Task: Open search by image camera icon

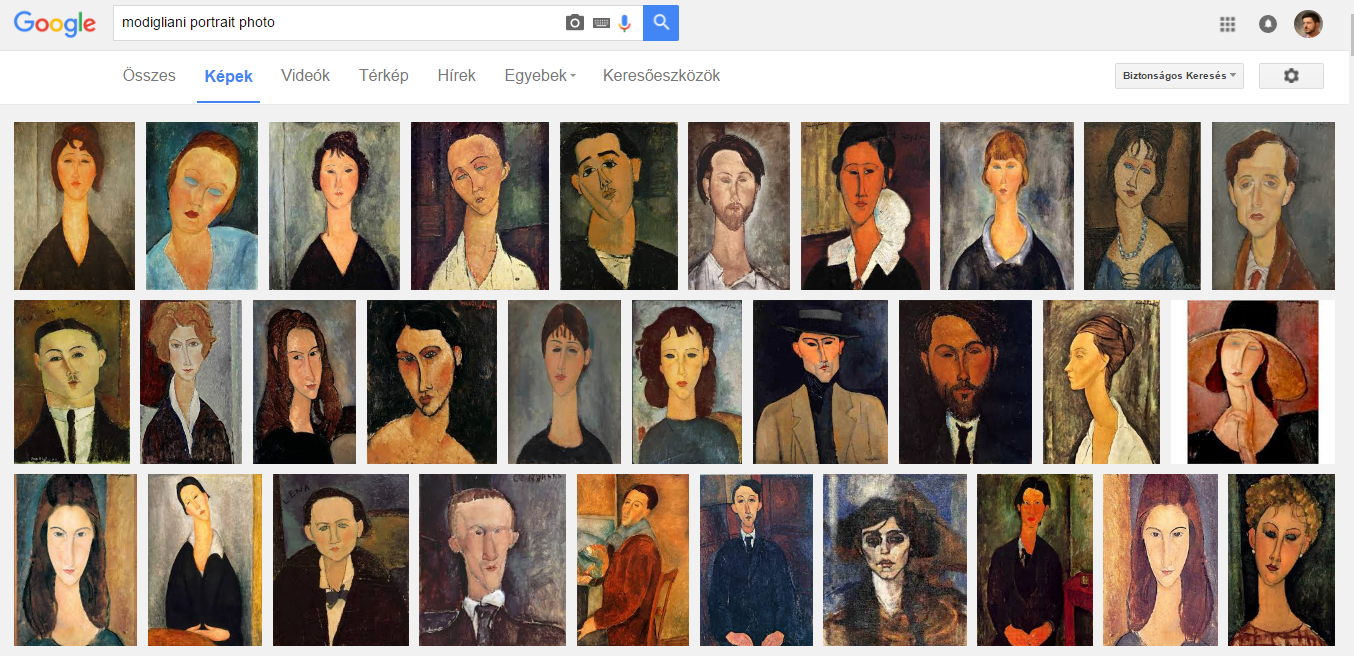Action: tap(575, 23)
